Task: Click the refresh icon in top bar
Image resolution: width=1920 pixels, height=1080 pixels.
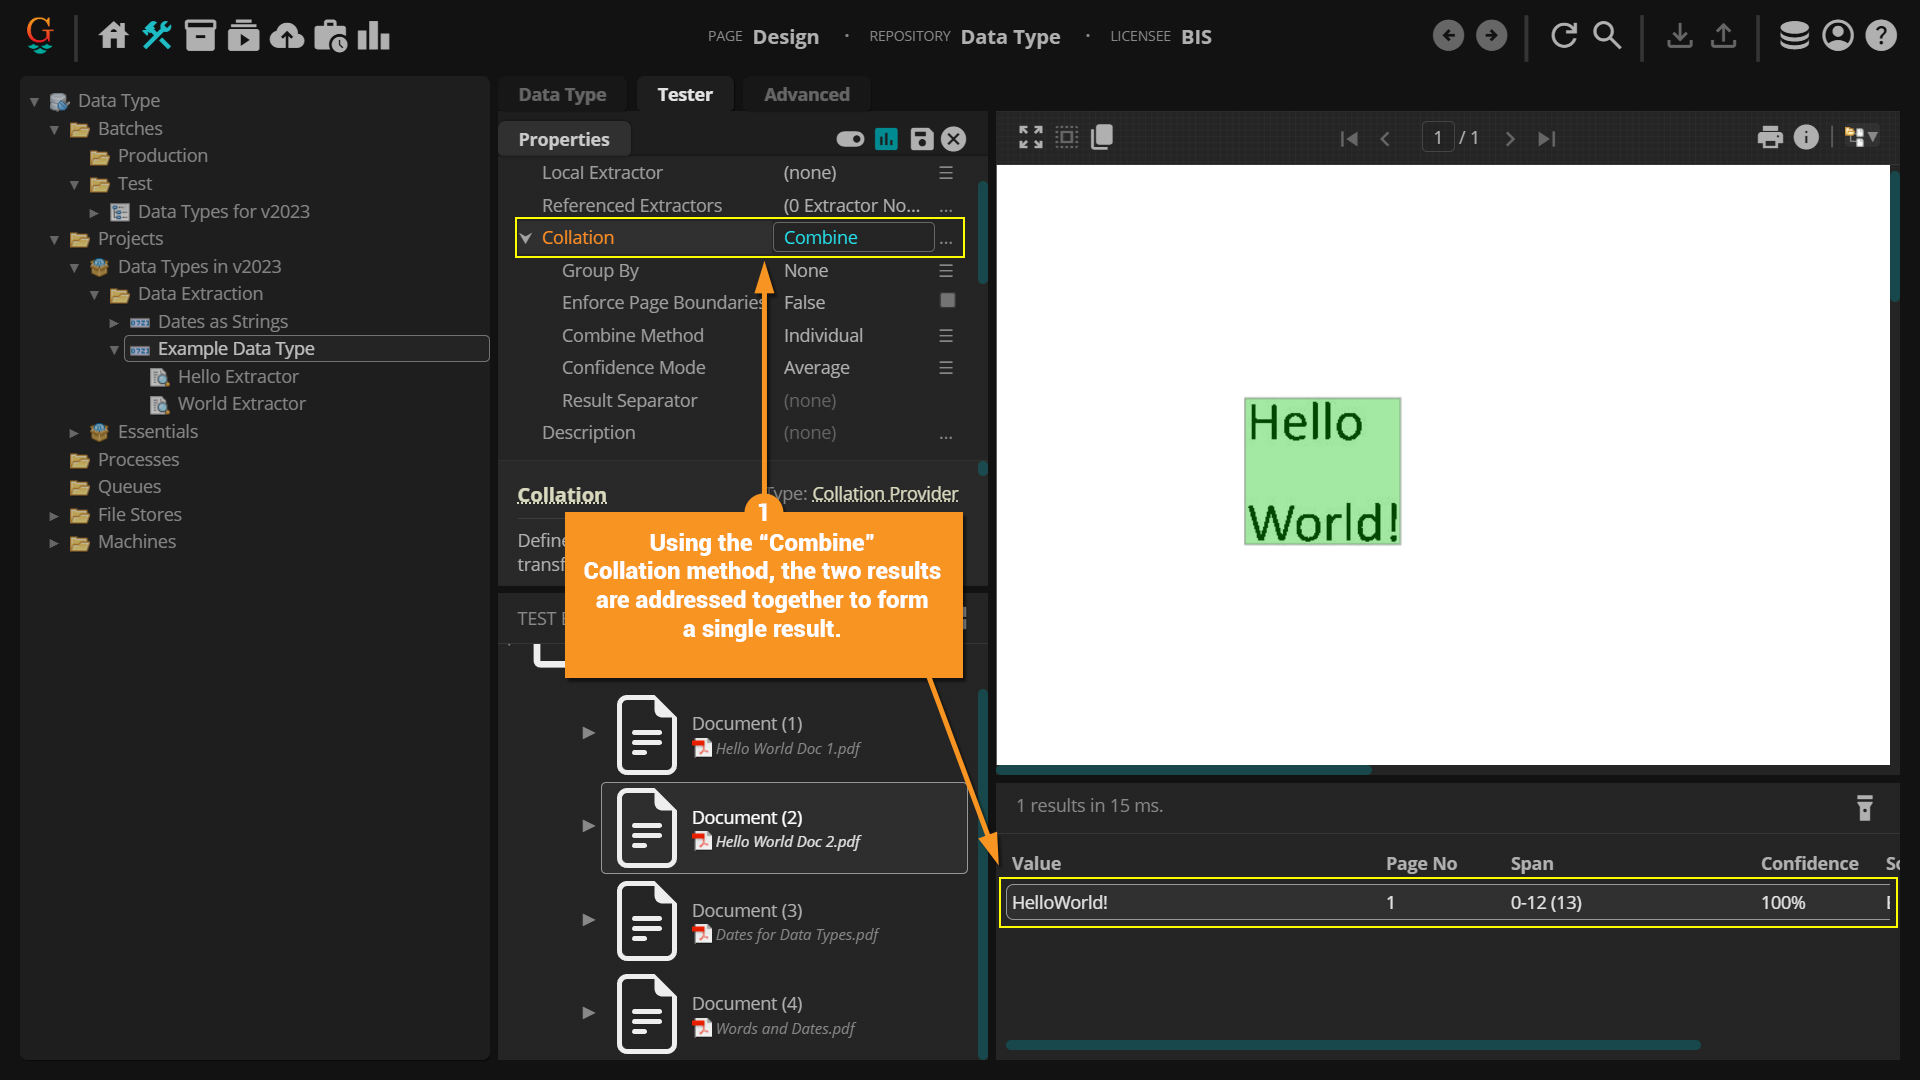Action: pyautogui.click(x=1563, y=36)
